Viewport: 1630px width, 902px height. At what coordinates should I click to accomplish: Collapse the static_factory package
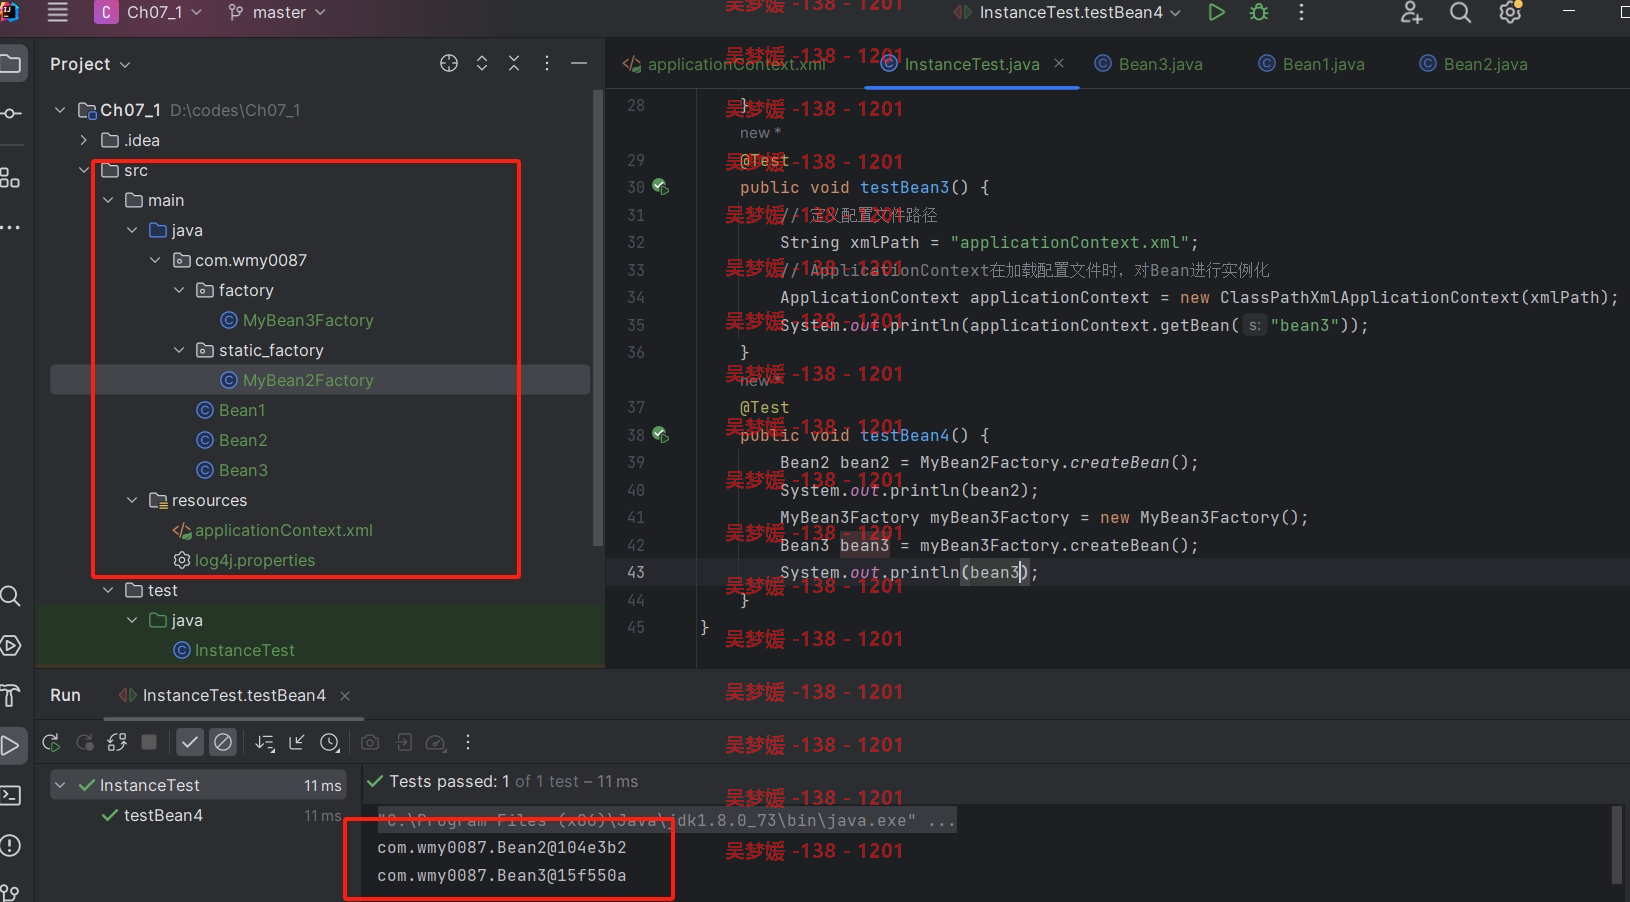[x=179, y=350]
